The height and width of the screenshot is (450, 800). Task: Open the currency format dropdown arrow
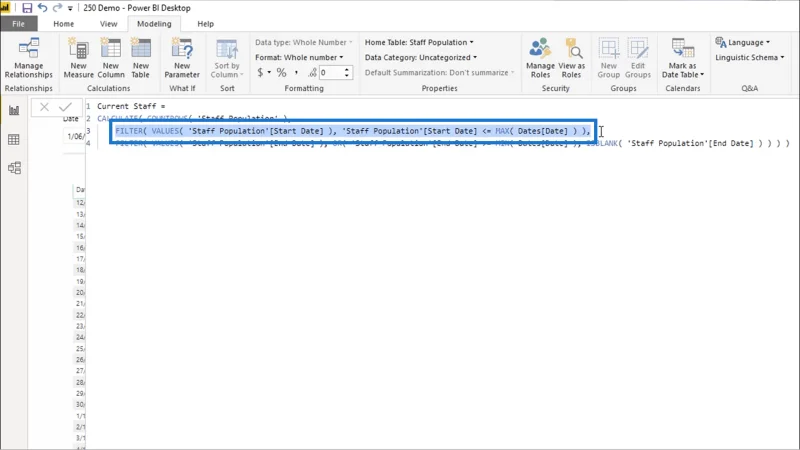point(269,72)
